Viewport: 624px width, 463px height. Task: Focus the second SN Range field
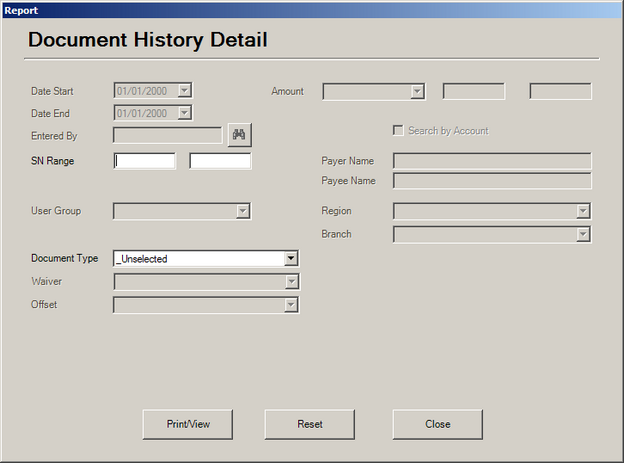pyautogui.click(x=220, y=161)
